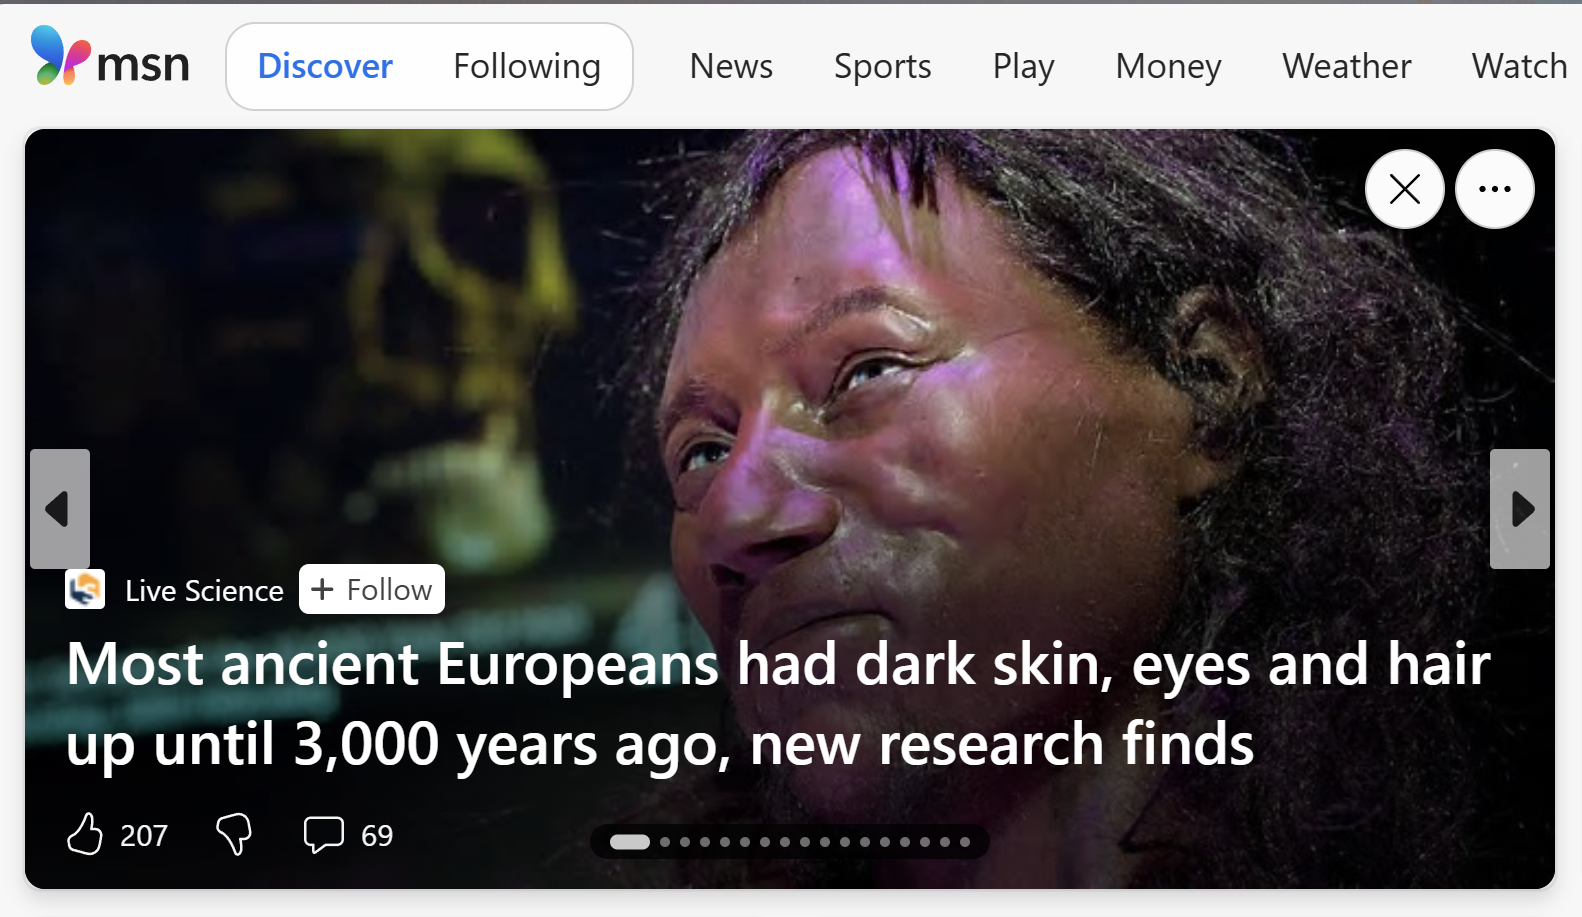
Task: Open the ancient Europeans headline article
Action: coord(778,704)
